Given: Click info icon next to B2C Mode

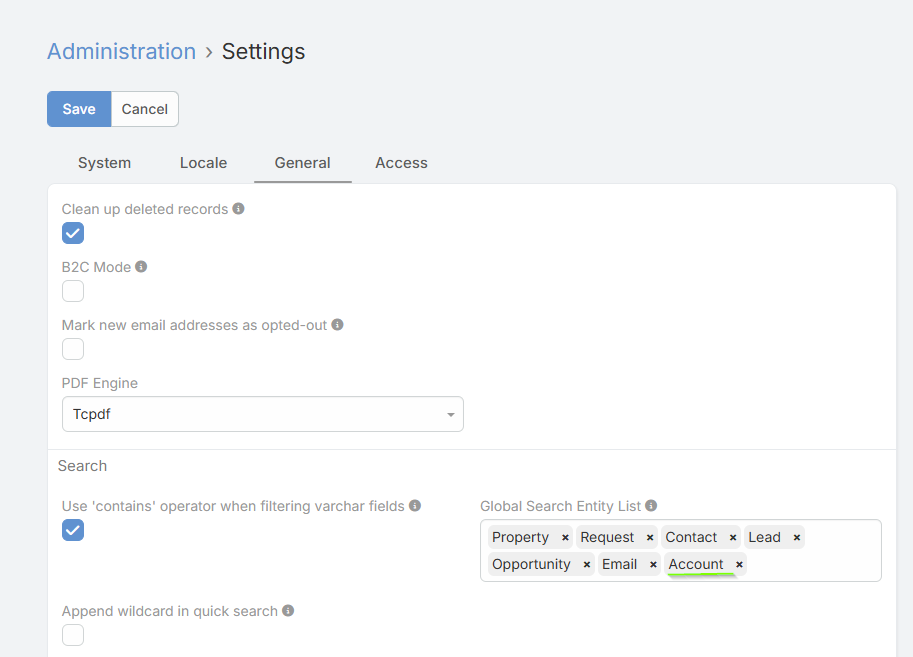Looking at the screenshot, I should point(141,267).
